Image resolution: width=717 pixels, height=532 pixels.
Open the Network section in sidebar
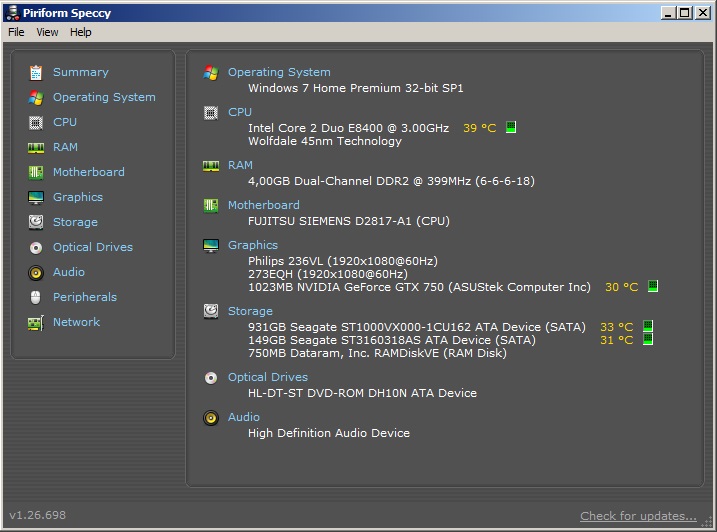[76, 322]
